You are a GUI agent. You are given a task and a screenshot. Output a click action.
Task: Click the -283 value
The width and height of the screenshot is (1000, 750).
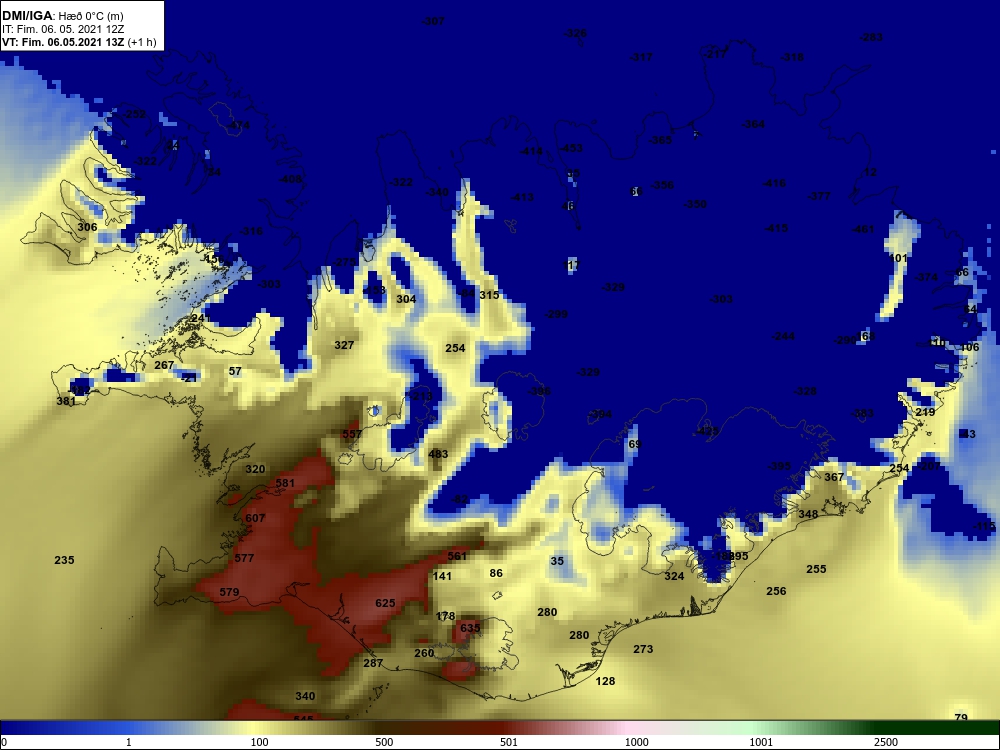click(x=871, y=37)
